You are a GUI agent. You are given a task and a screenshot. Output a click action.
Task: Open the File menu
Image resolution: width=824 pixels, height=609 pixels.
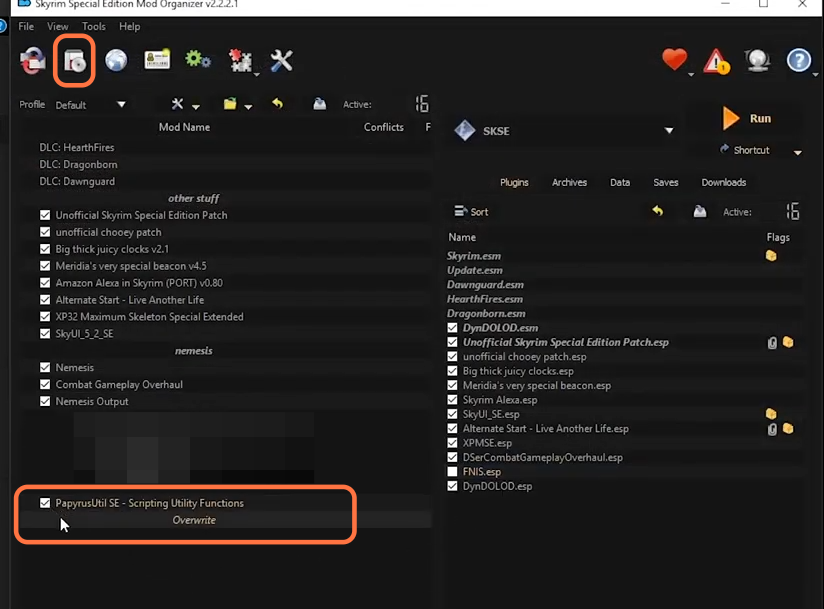tap(26, 26)
